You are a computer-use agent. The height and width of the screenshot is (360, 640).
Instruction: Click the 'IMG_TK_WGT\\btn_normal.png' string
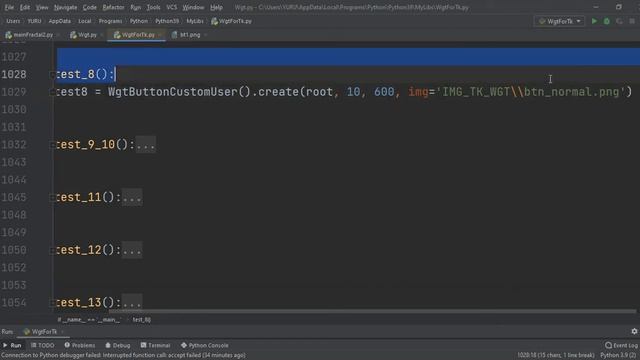coord(530,92)
